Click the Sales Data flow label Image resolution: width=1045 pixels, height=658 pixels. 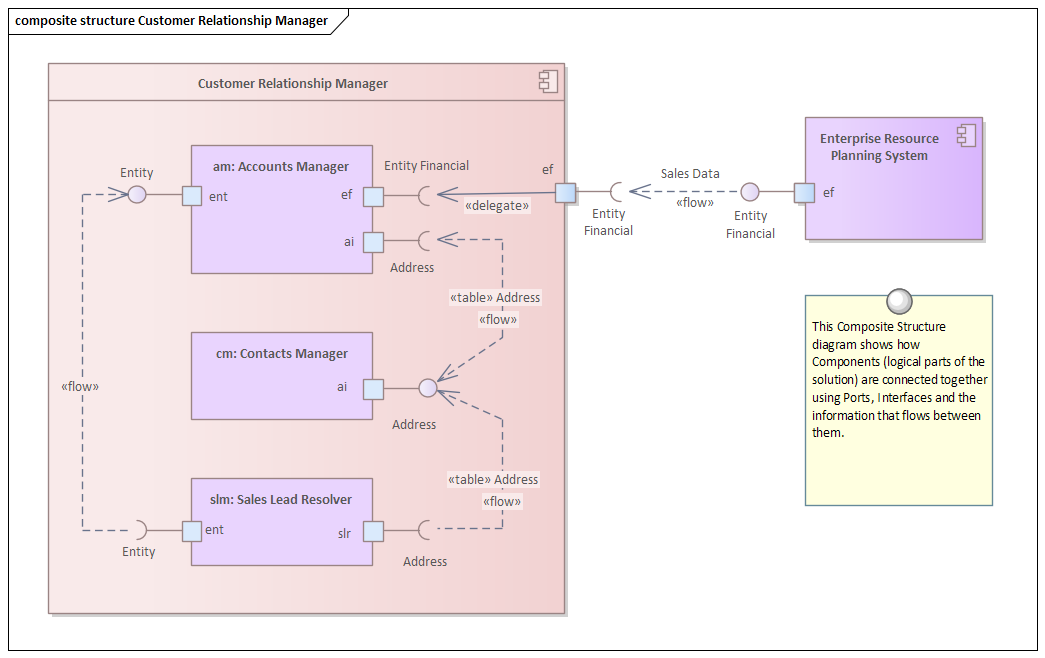(690, 173)
